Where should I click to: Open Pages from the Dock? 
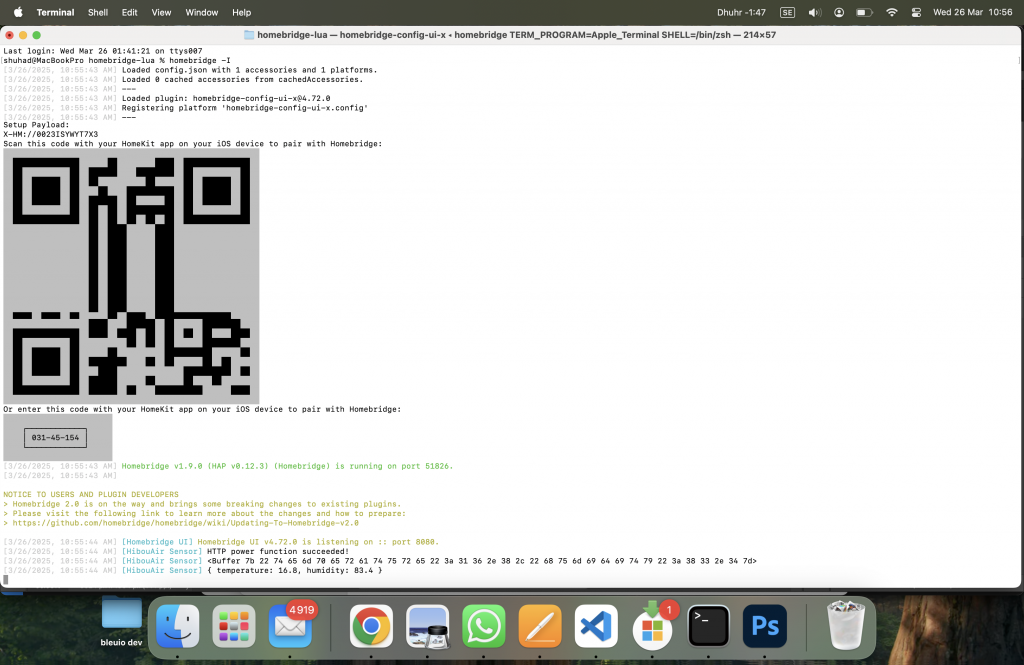(539, 626)
